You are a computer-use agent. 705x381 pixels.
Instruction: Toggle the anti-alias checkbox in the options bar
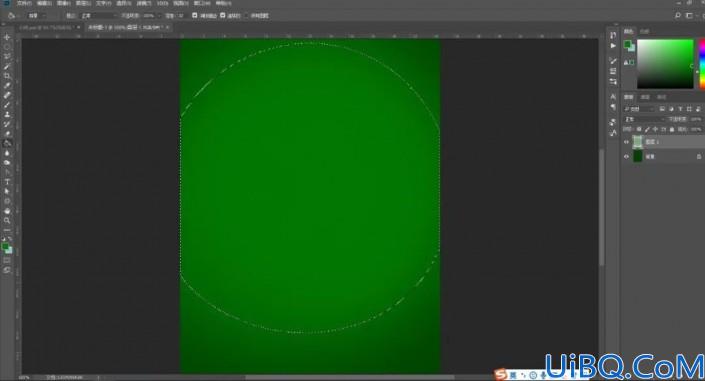point(195,15)
